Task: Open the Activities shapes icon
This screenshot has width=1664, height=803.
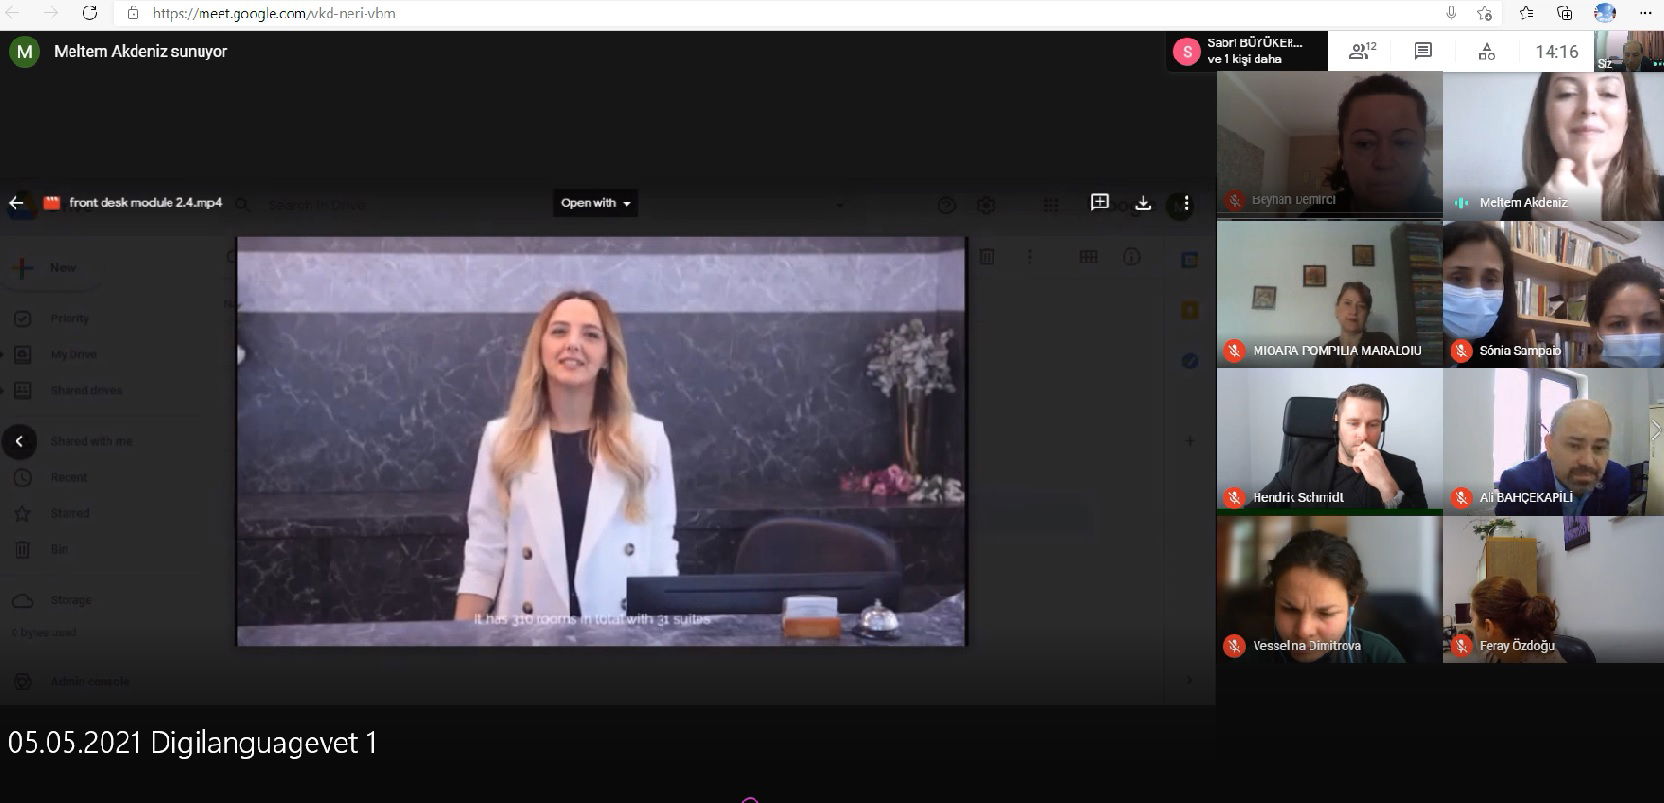Action: [1486, 51]
